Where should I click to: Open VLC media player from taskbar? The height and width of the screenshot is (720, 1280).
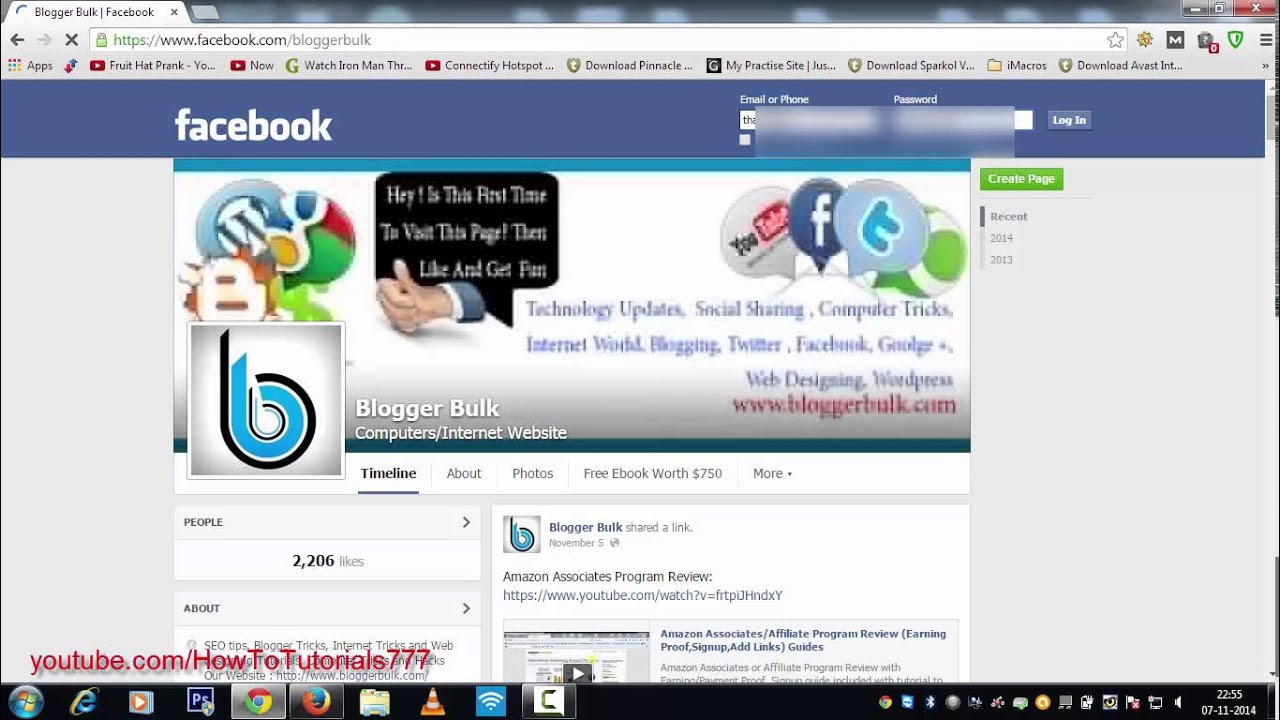(x=433, y=702)
